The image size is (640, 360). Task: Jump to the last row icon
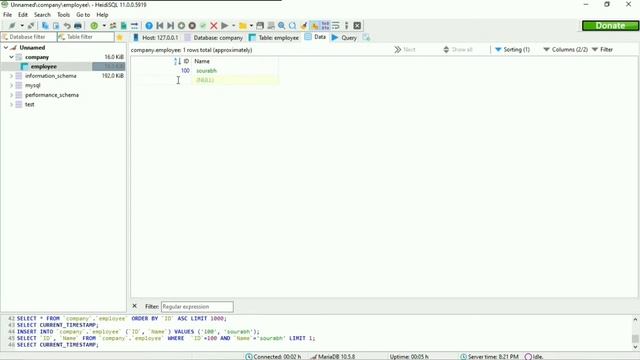171,26
